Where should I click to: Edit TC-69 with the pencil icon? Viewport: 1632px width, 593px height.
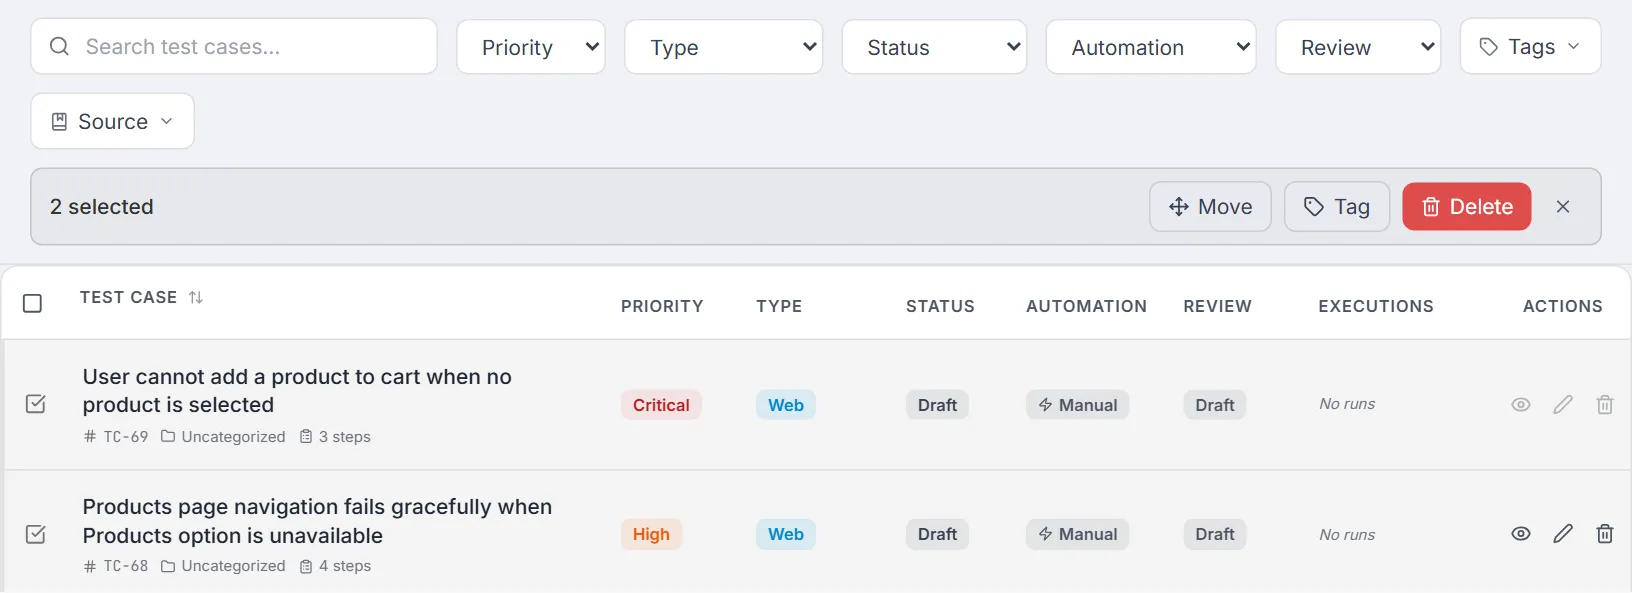click(1563, 405)
